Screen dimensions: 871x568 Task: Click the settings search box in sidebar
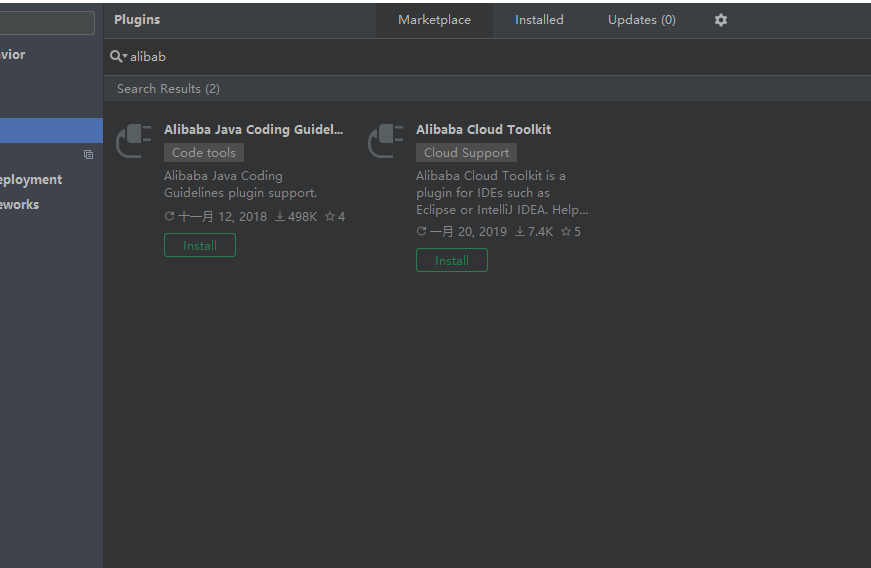pyautogui.click(x=47, y=23)
